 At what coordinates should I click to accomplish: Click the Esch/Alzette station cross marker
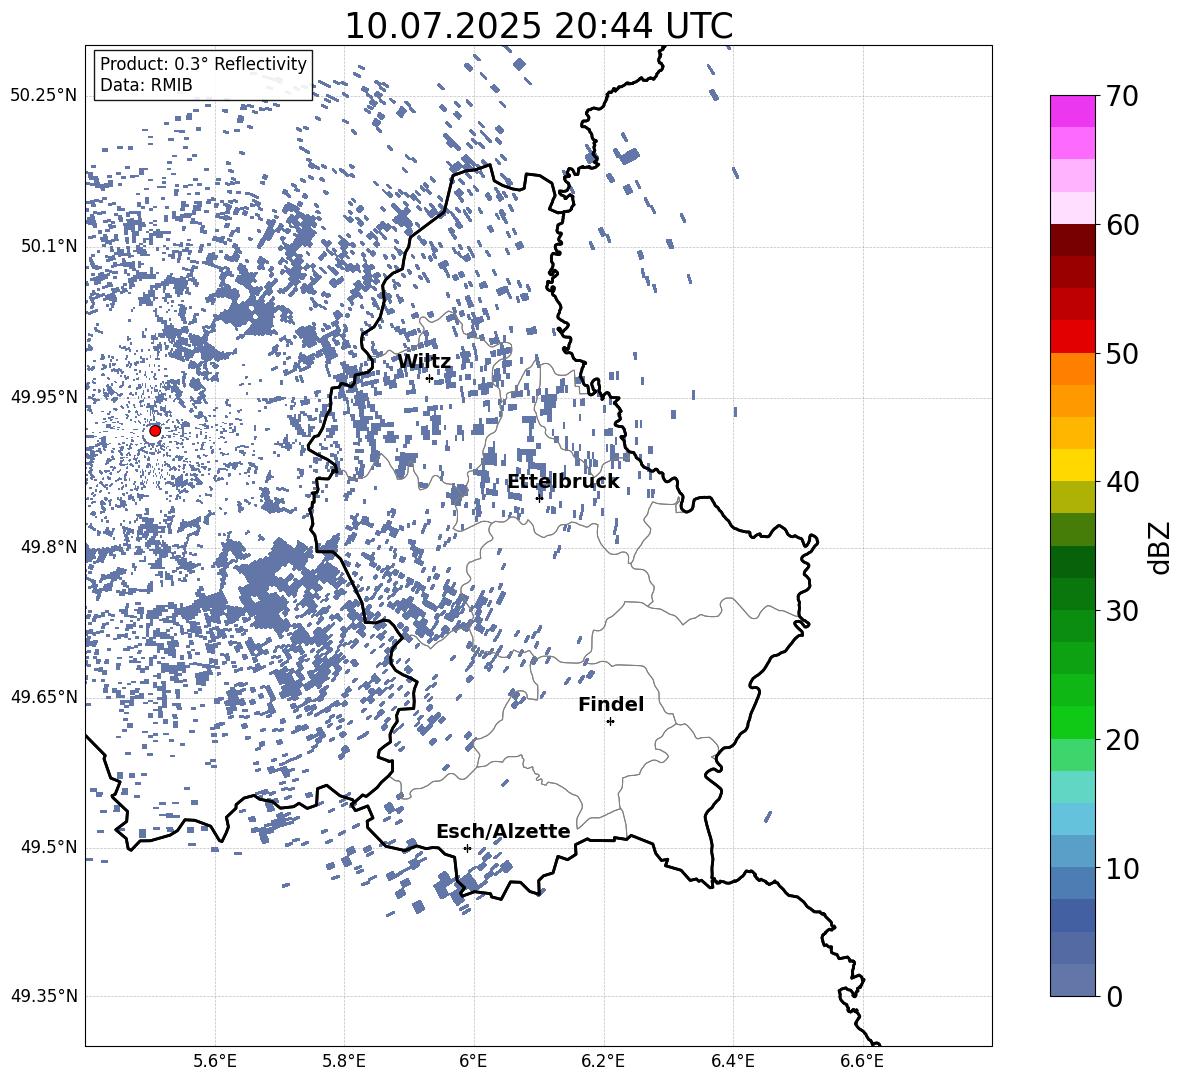tap(467, 848)
